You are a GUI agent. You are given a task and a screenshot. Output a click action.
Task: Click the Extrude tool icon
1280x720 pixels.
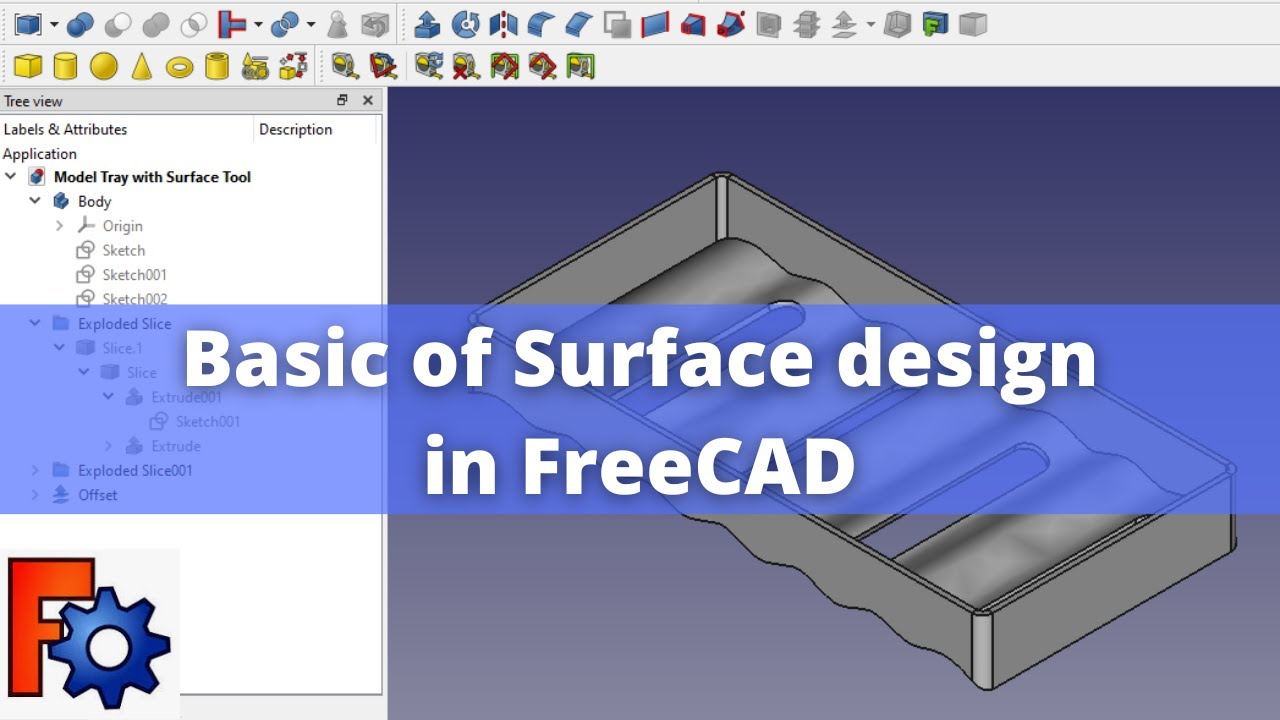(427, 23)
